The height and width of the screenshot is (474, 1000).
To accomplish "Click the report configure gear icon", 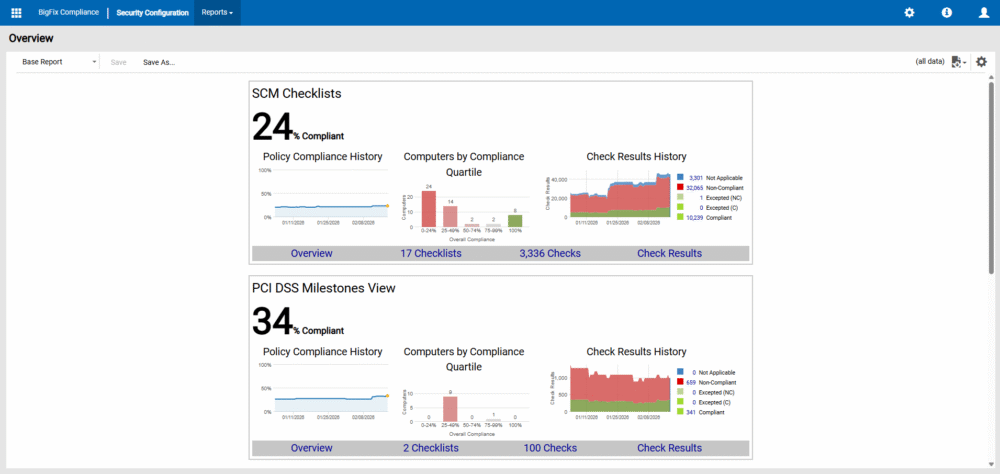I will coord(981,62).
